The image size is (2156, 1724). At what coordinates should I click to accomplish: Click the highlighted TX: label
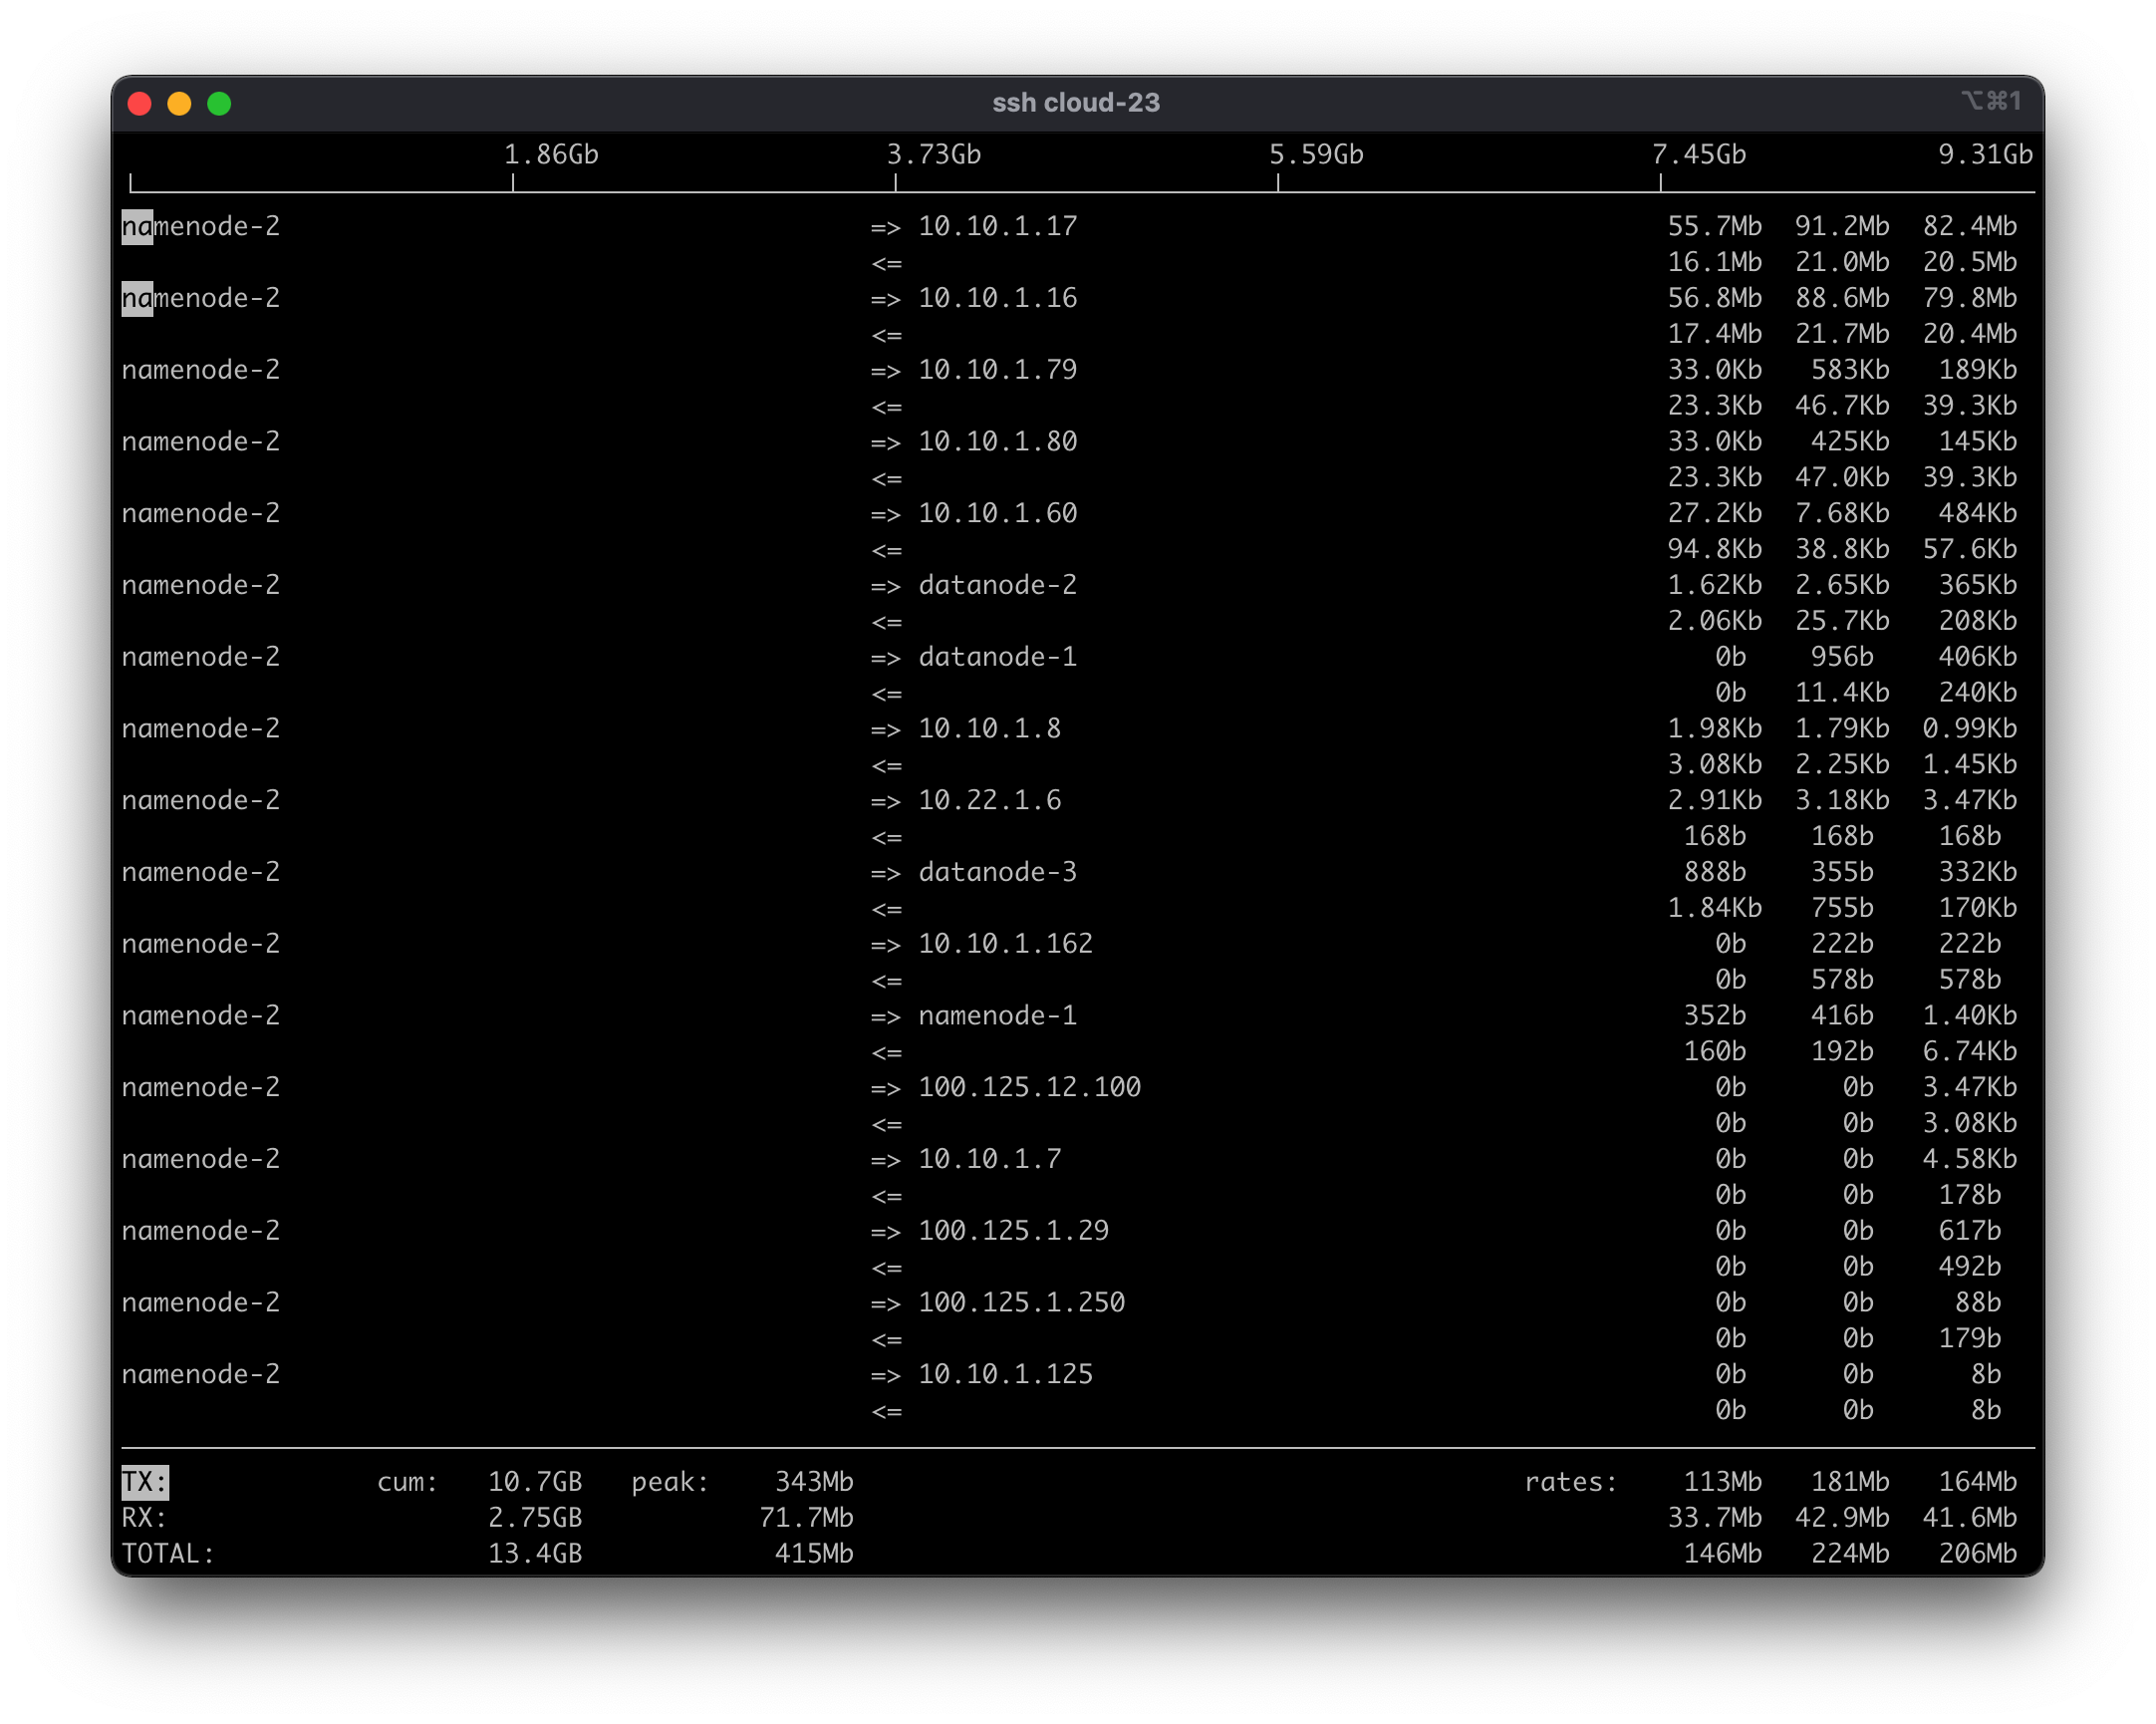coord(145,1481)
